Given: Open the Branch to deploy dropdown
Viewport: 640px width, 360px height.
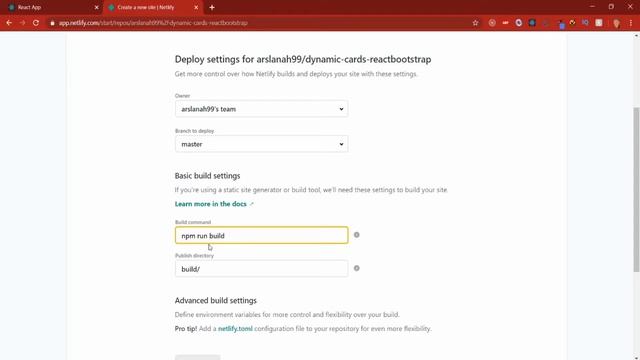Looking at the screenshot, I should (x=261, y=144).
